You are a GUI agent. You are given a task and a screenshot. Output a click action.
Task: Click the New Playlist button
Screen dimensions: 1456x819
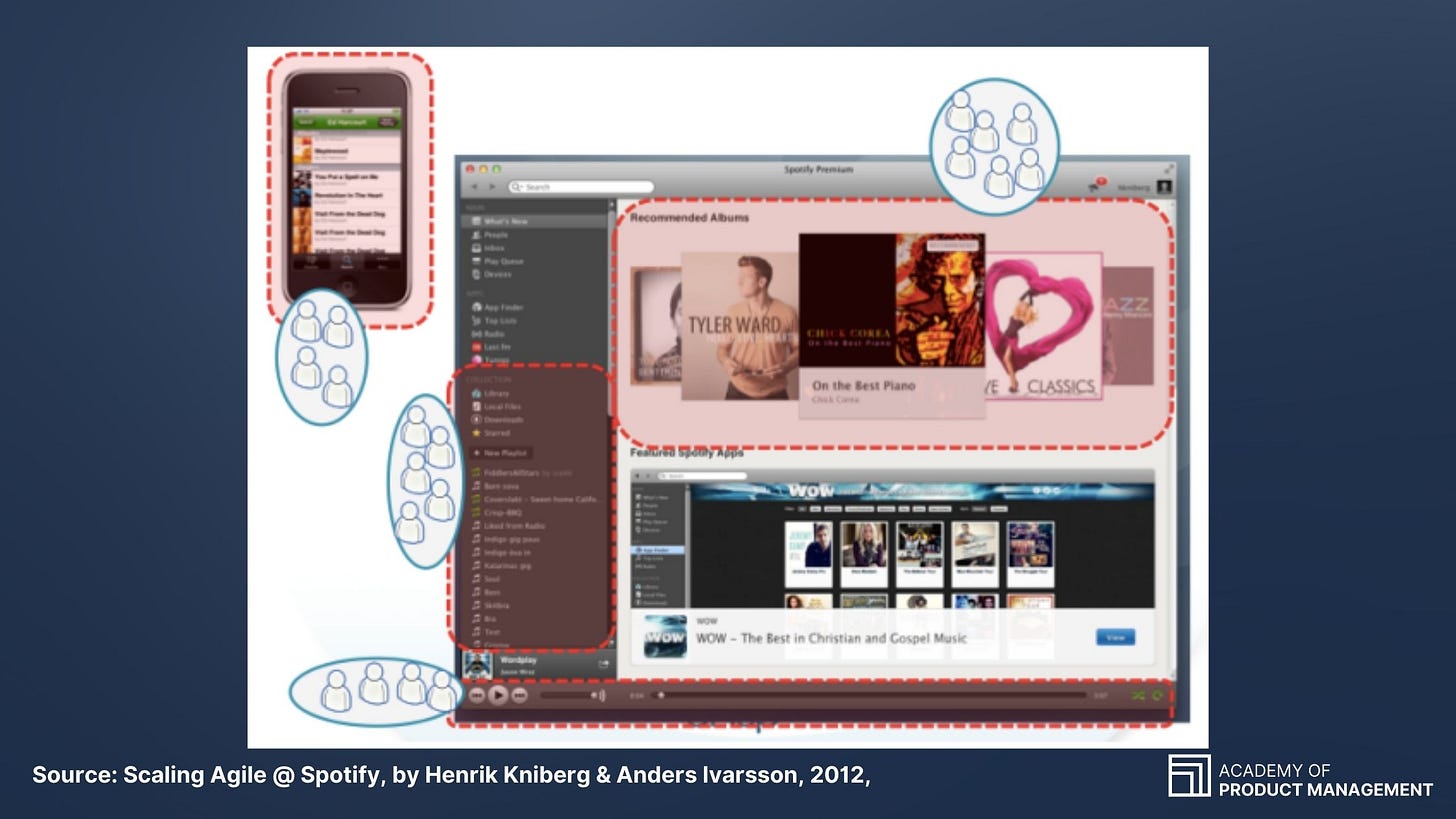501,453
